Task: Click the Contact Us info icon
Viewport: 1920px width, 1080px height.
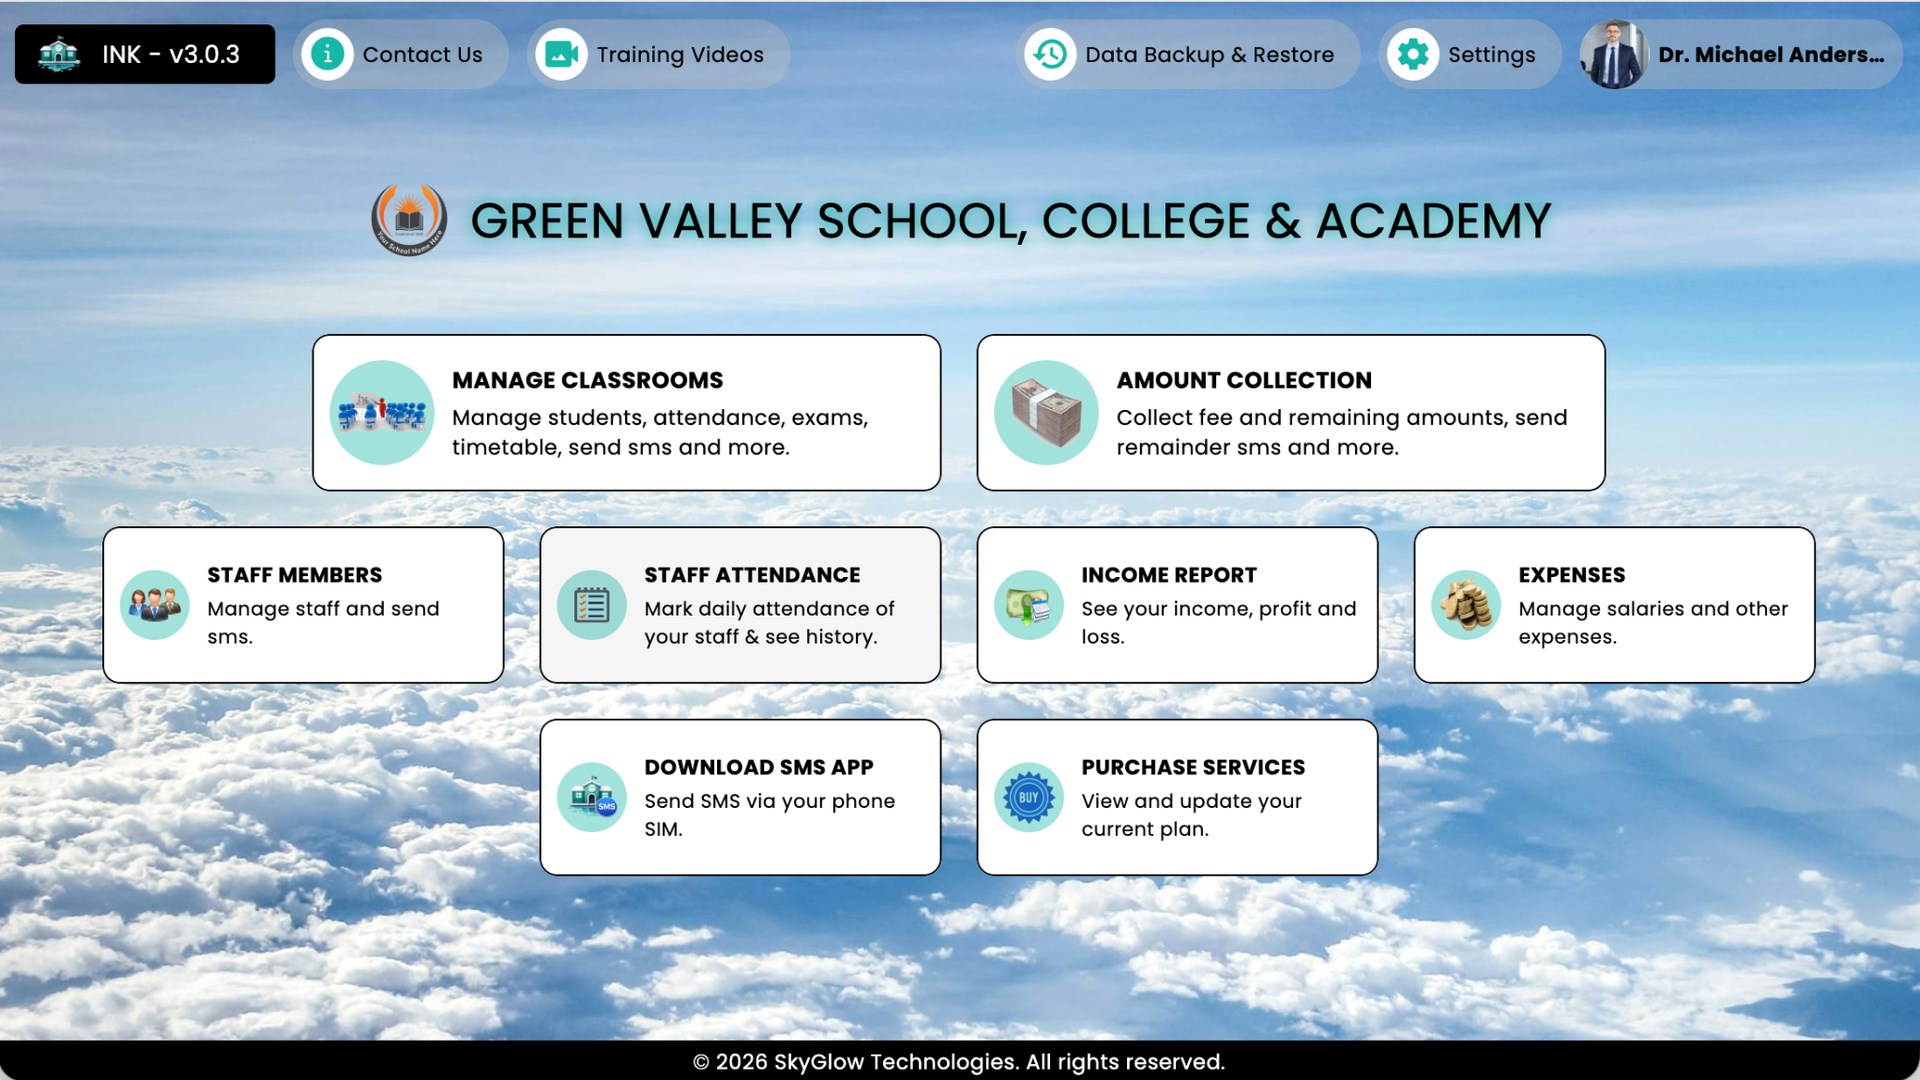Action: tap(327, 54)
